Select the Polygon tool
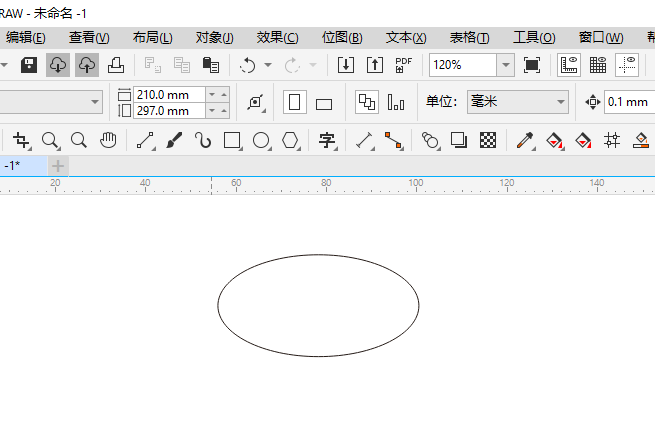655x434 pixels. point(291,140)
